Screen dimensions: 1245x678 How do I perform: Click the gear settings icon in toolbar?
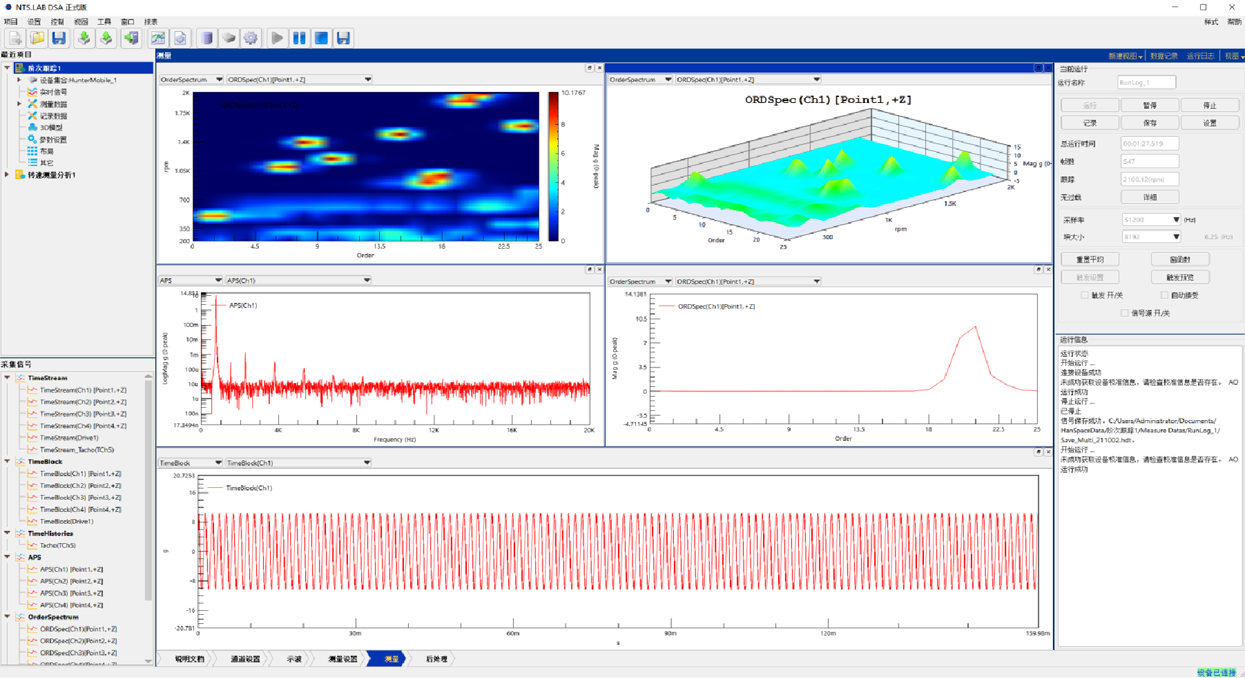tap(251, 38)
